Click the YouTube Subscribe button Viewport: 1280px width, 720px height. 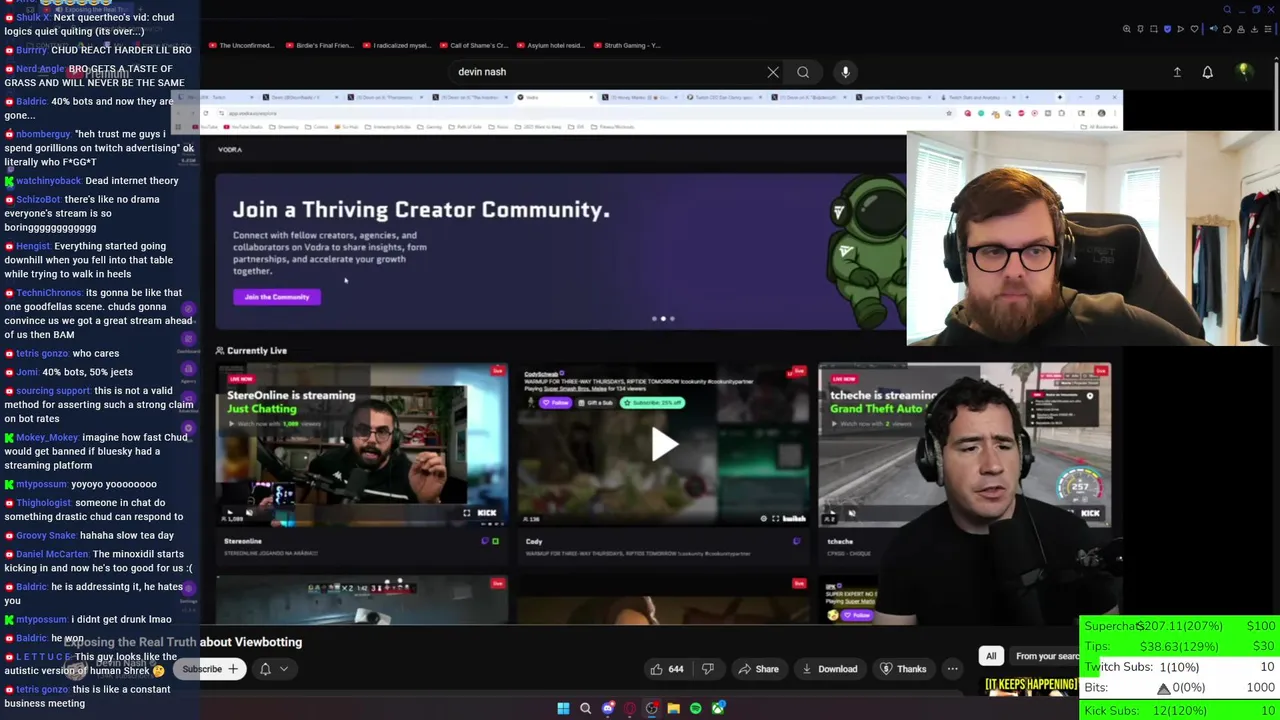(x=210, y=669)
